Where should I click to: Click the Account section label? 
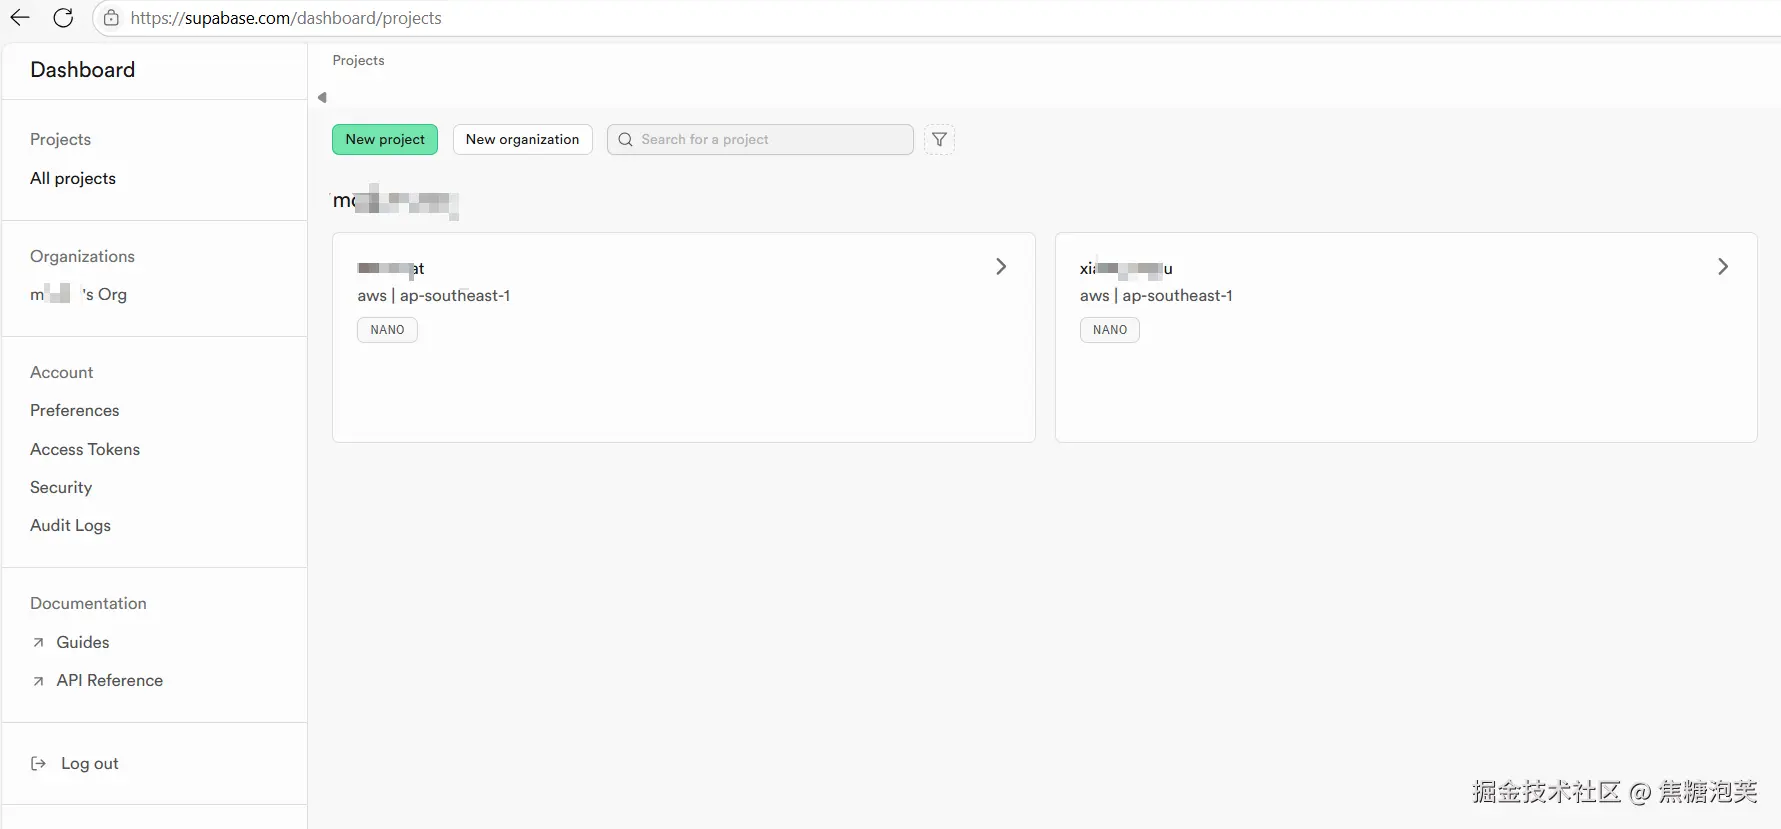coord(61,372)
